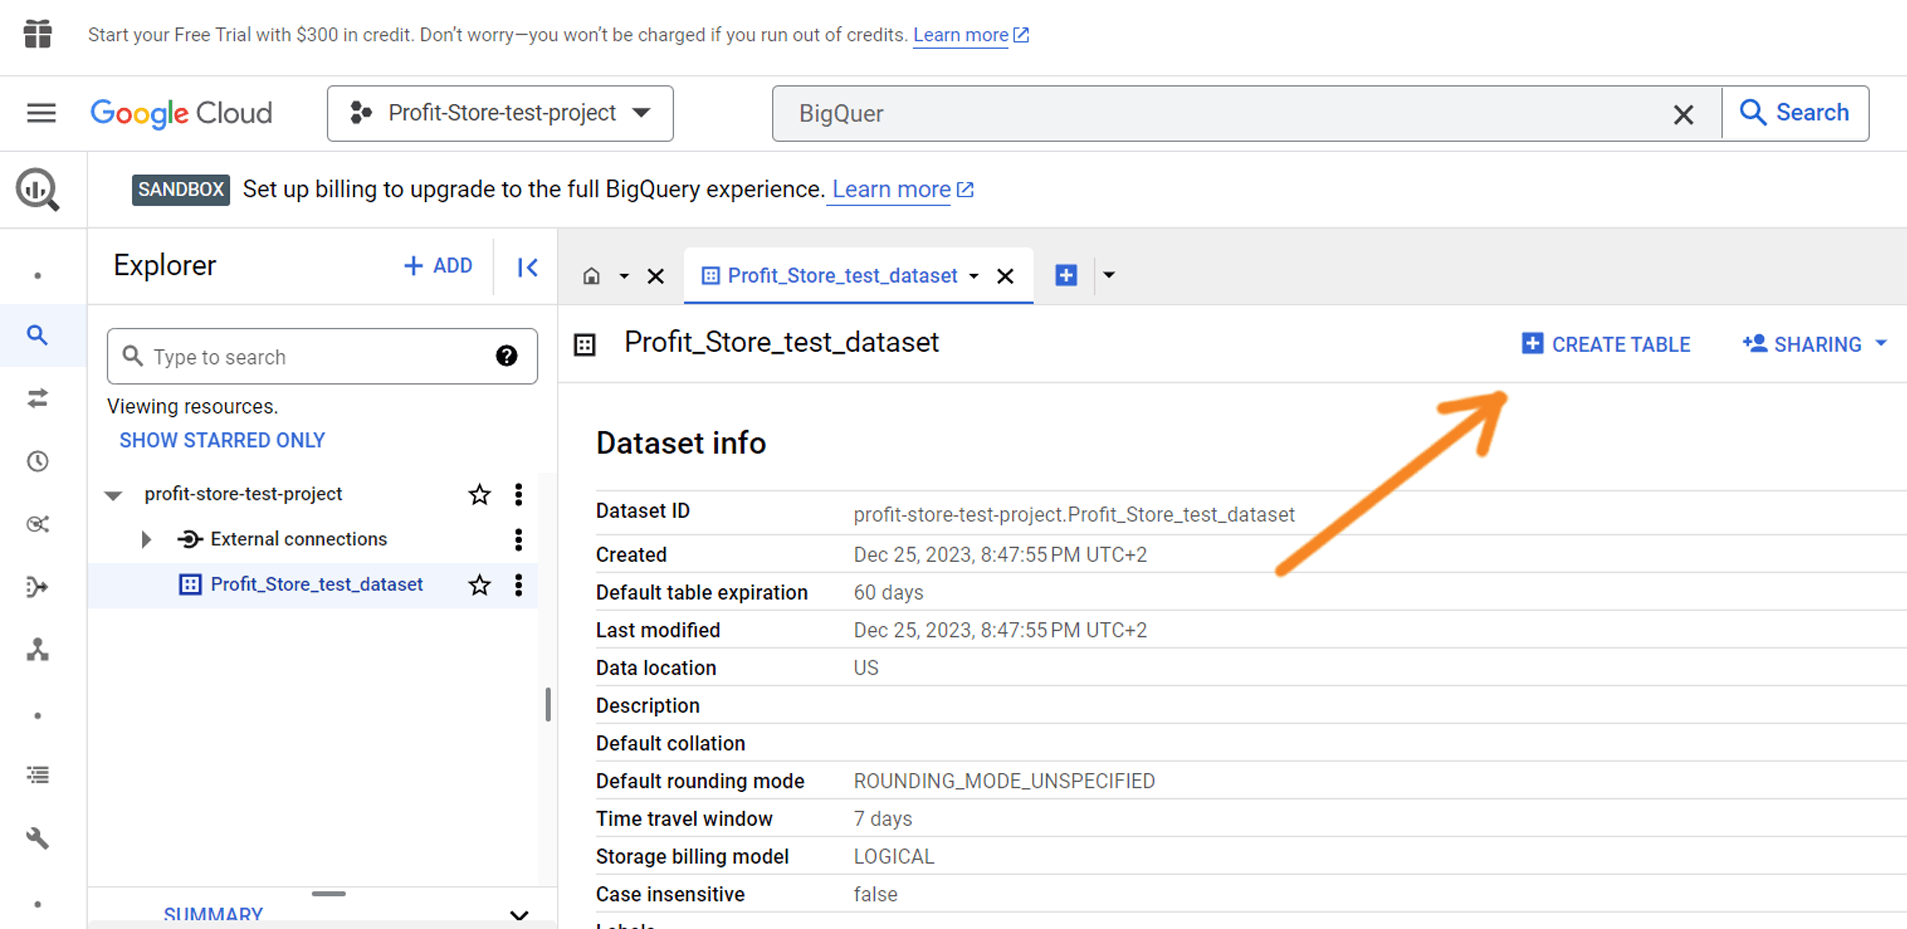Viewport: 1907px width, 929px height.
Task: Click the LOGICAL storage billing value
Action: coord(893,856)
